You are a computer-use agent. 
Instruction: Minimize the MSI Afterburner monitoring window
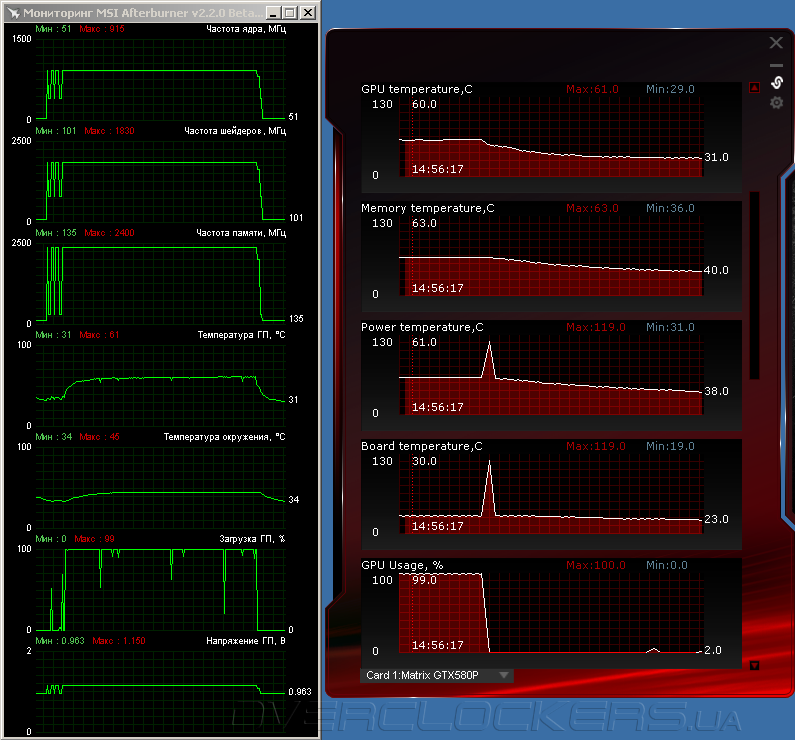(273, 13)
